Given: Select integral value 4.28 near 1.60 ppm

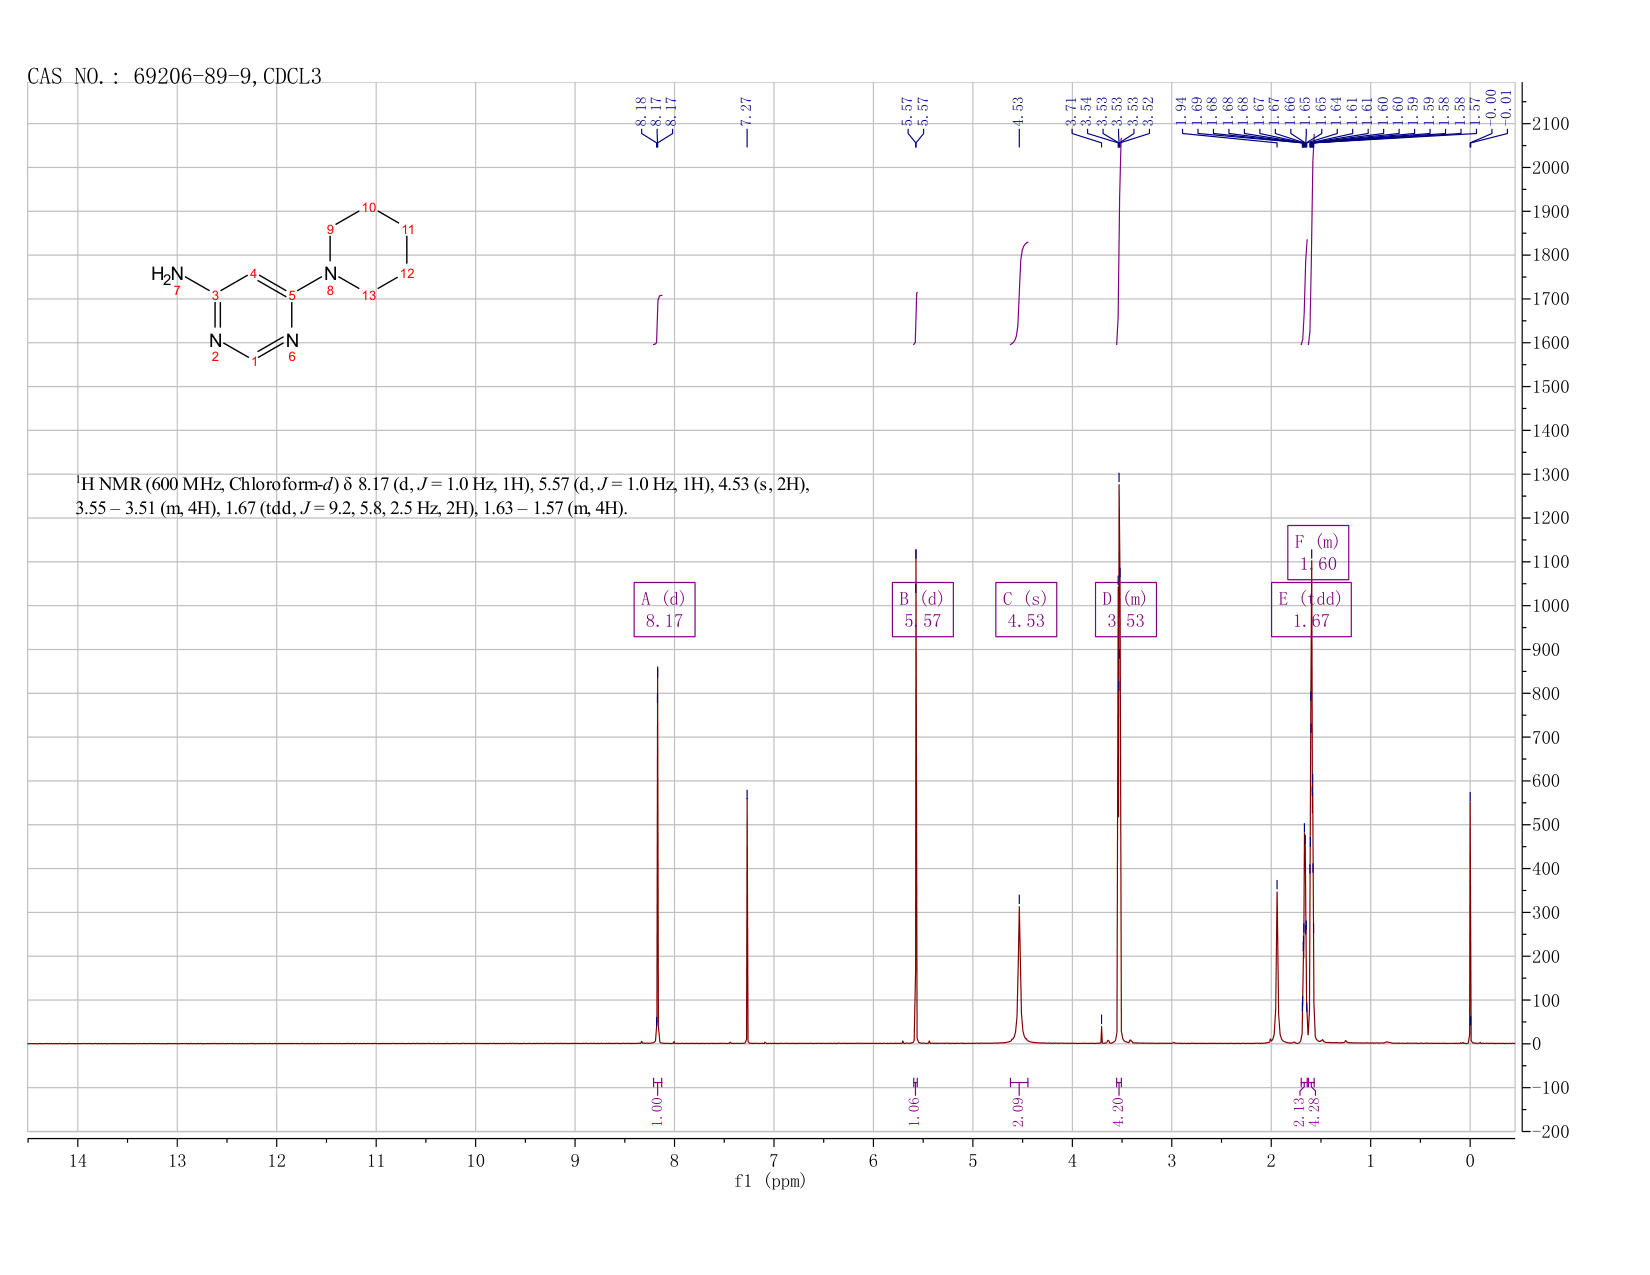Looking at the screenshot, I should (x=1315, y=1111).
